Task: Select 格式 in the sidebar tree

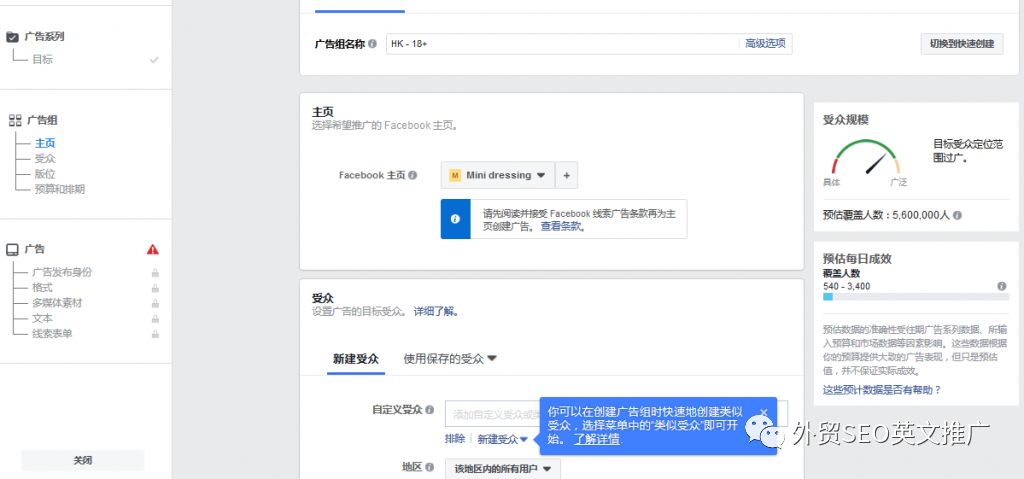Action: [42, 288]
